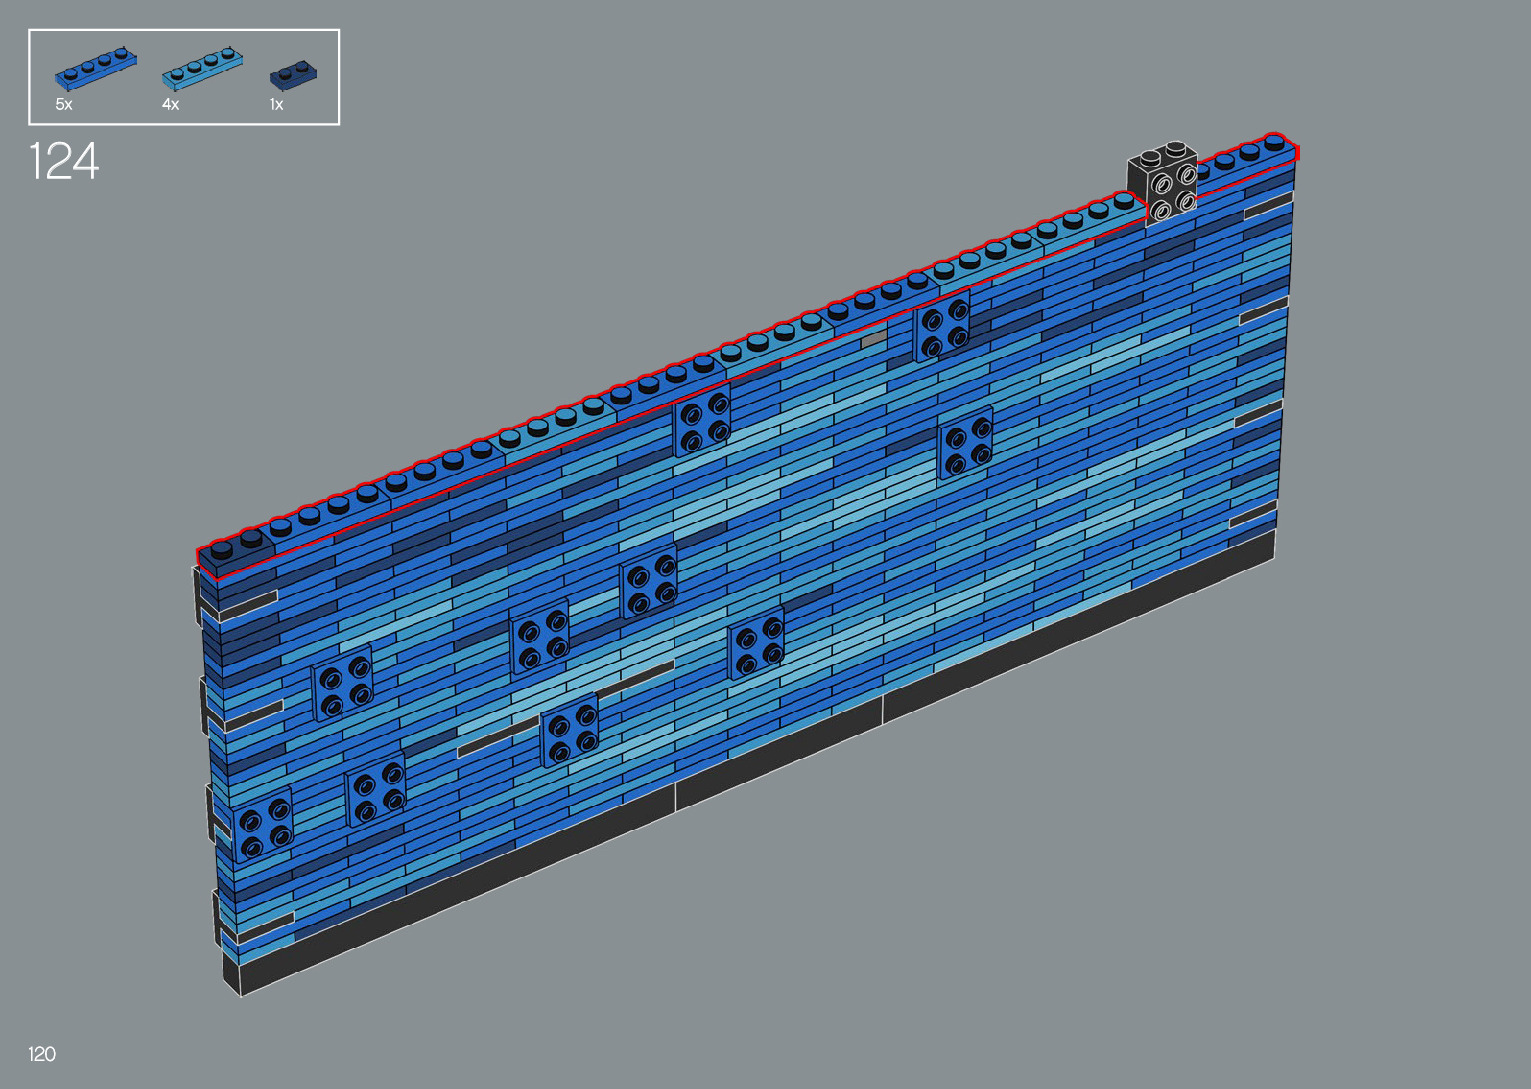Screen dimensions: 1531x1089
Task: Click the step number 124
Action: (64, 161)
